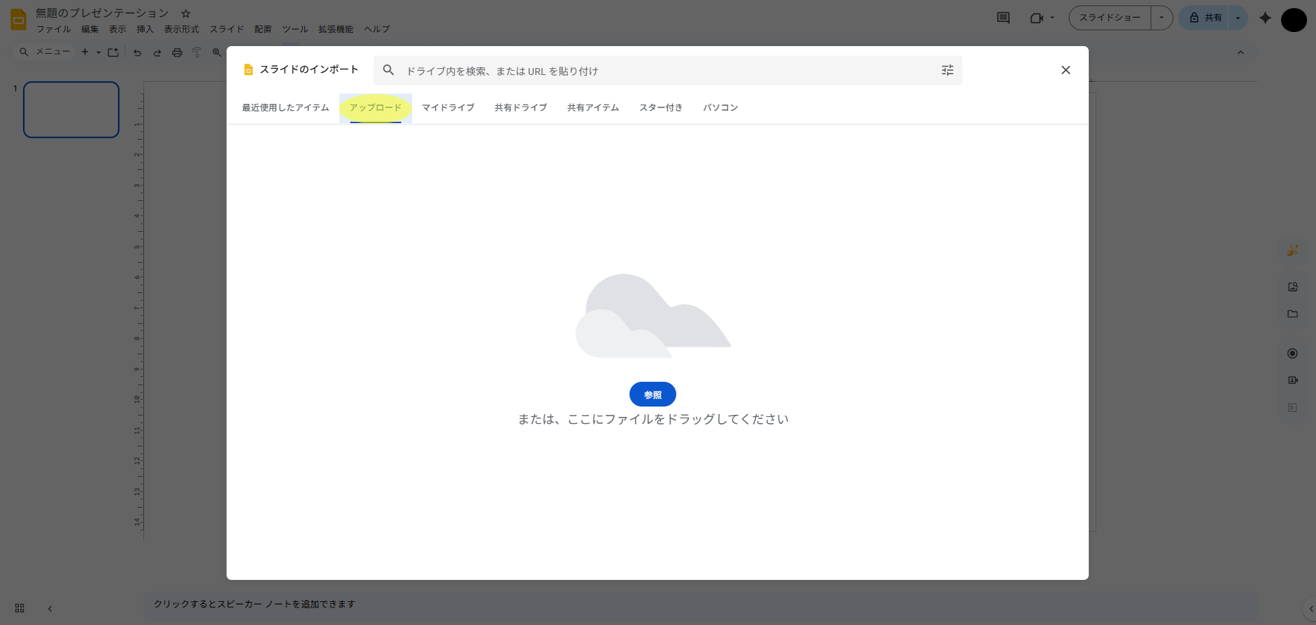Click the search filter options icon

(x=947, y=70)
